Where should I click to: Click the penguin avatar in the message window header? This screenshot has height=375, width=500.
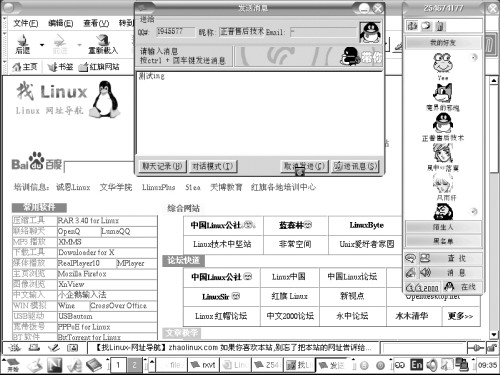pyautogui.click(x=370, y=32)
